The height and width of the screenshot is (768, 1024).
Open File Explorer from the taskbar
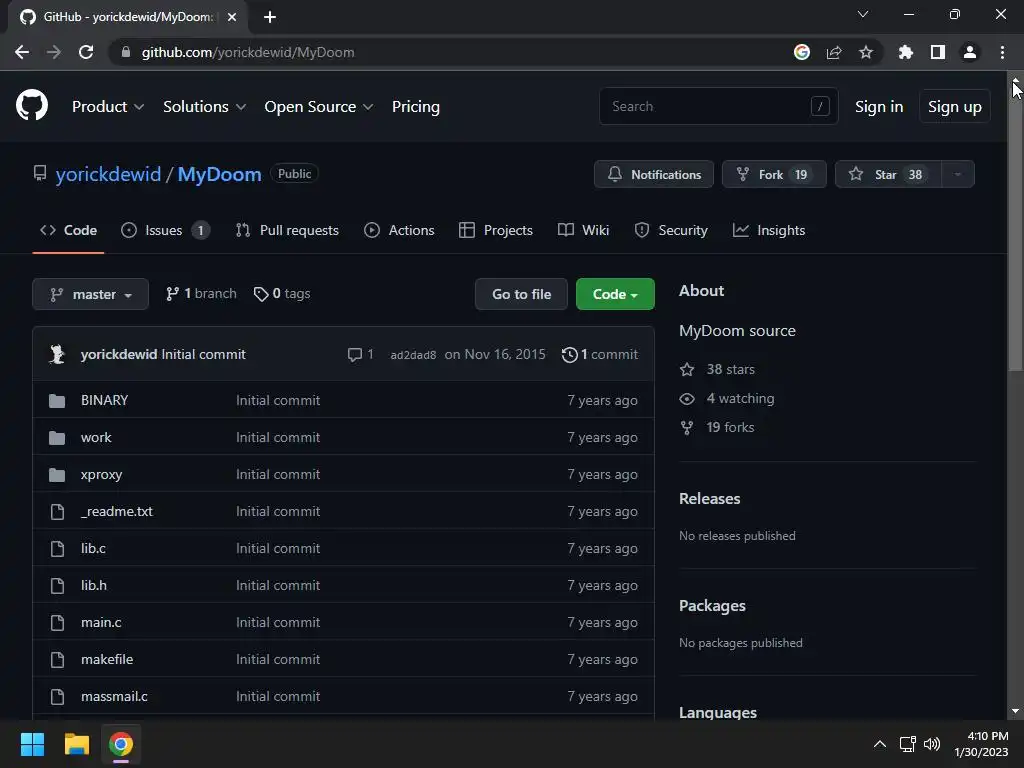point(76,744)
